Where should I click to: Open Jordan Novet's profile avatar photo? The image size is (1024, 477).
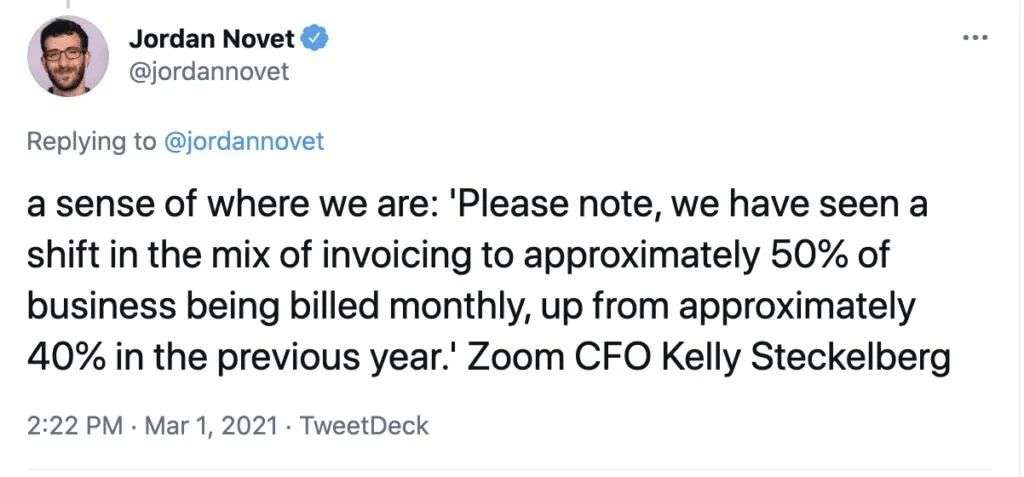click(x=68, y=56)
